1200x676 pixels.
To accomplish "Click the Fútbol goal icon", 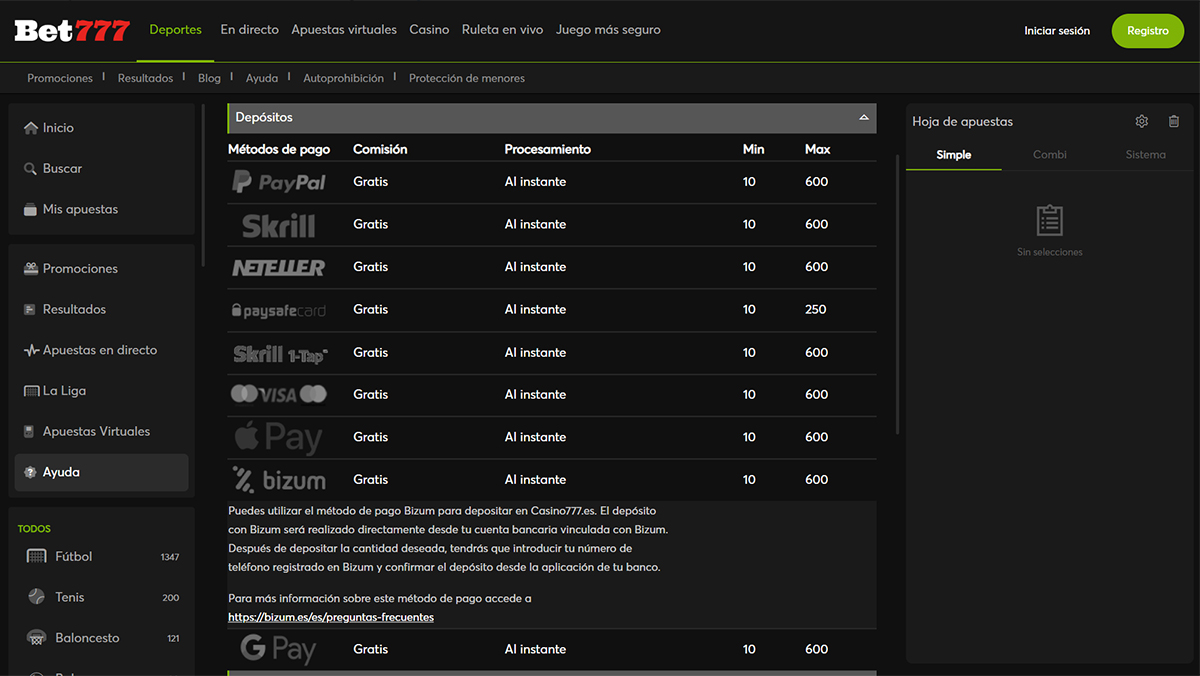I will pos(37,556).
